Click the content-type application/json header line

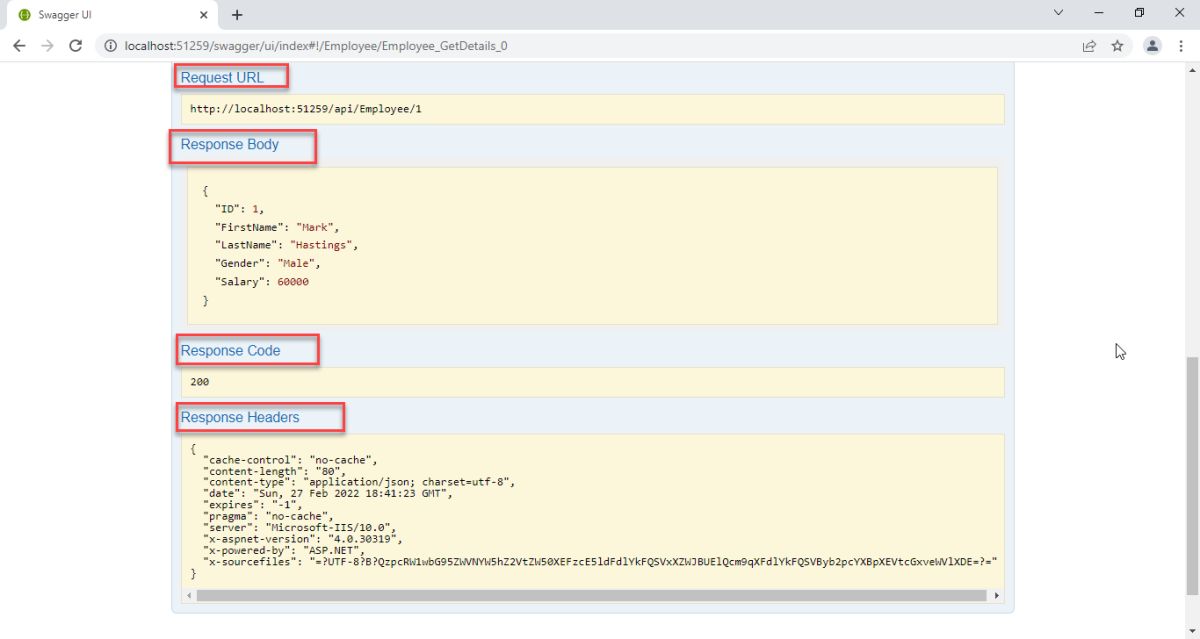[359, 482]
